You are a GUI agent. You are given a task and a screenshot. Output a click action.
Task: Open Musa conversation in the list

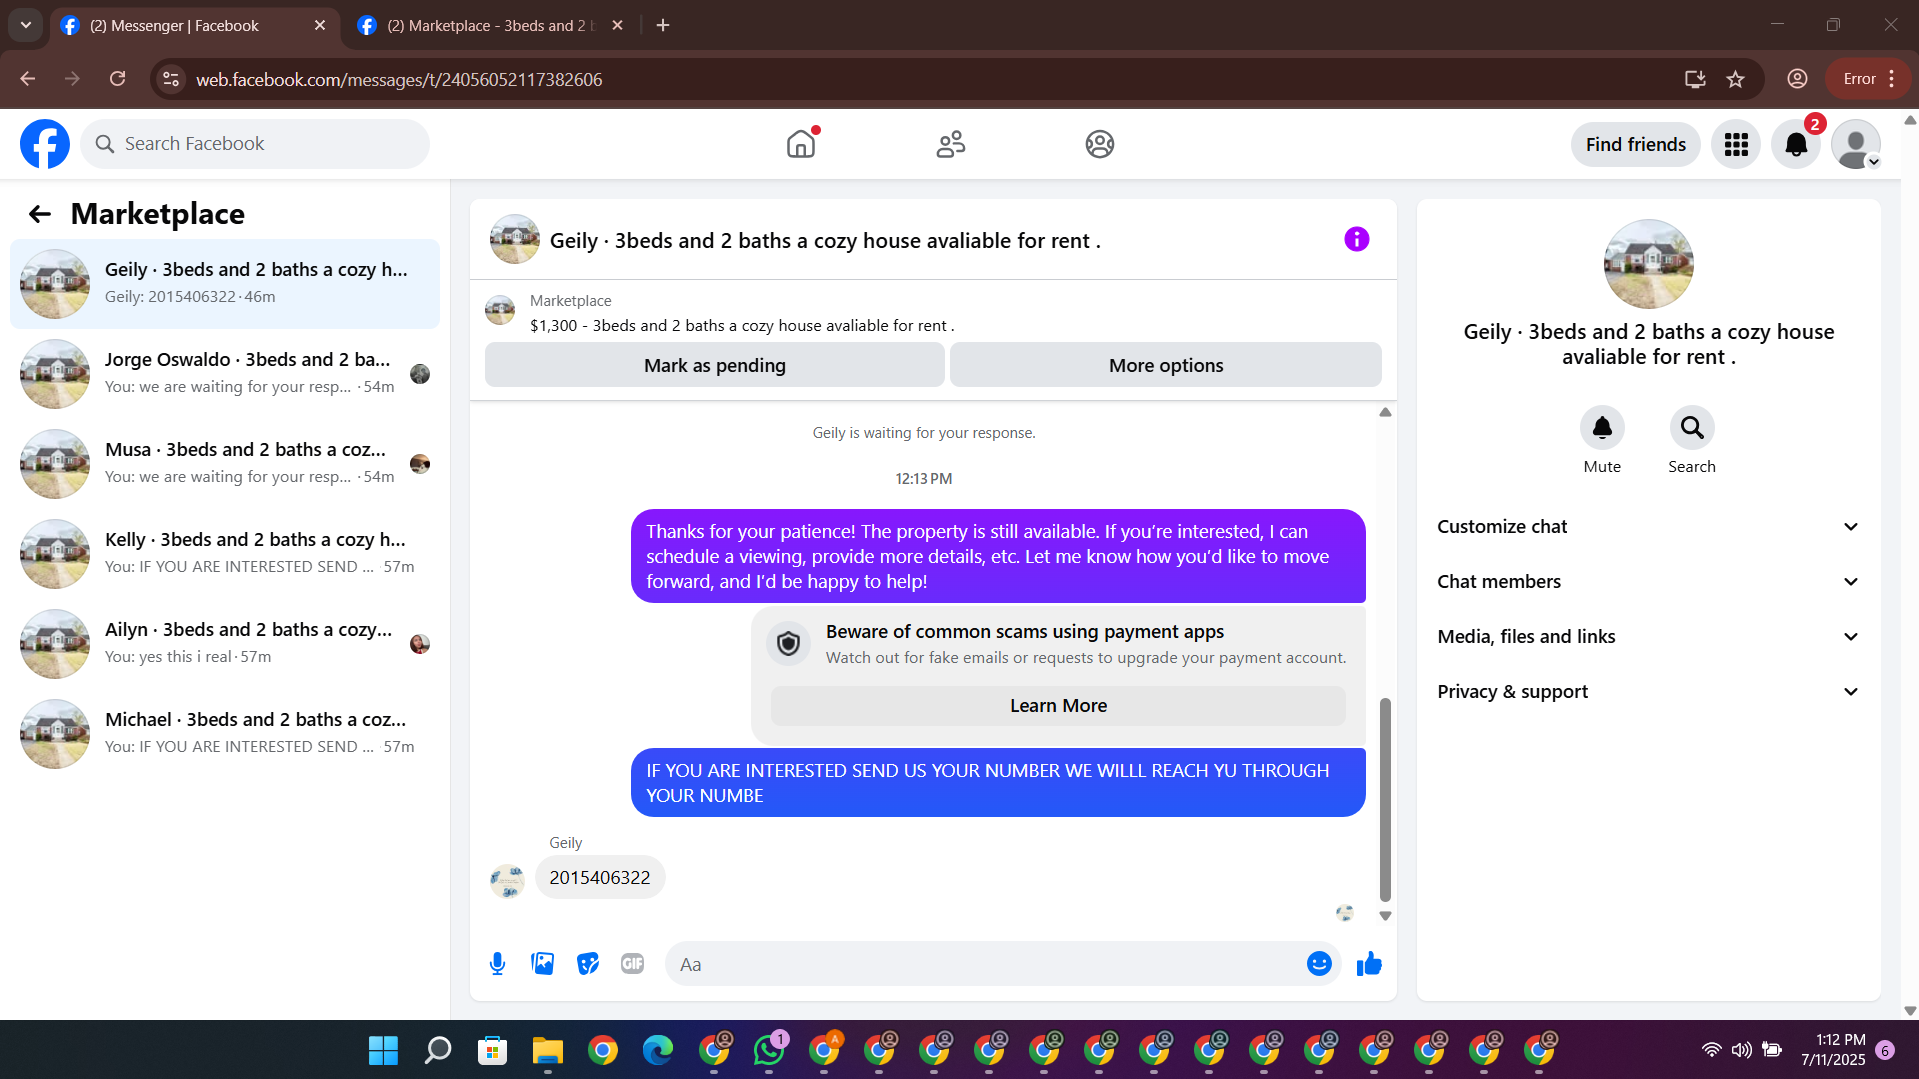[x=225, y=464]
